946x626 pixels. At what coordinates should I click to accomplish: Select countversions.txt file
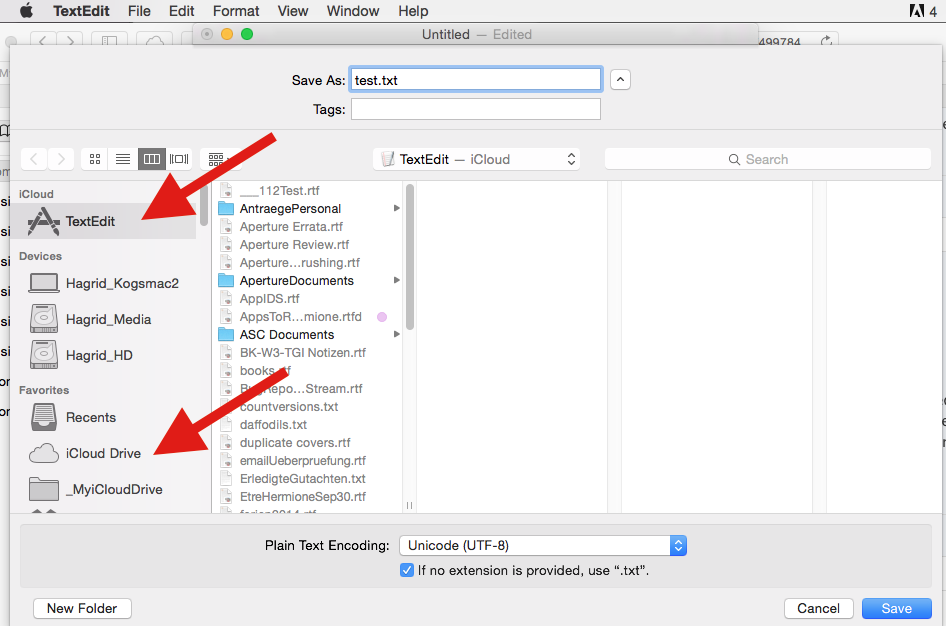[288, 406]
